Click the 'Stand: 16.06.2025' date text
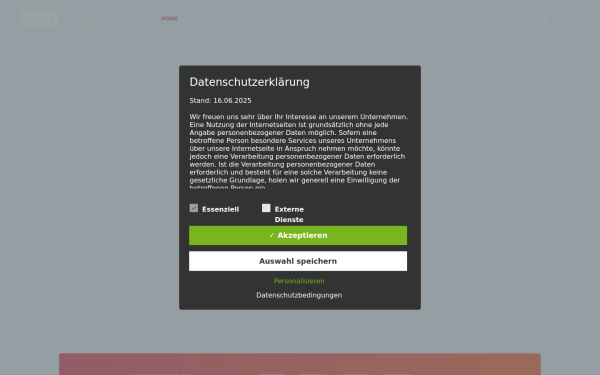600x375 pixels. tap(220, 101)
